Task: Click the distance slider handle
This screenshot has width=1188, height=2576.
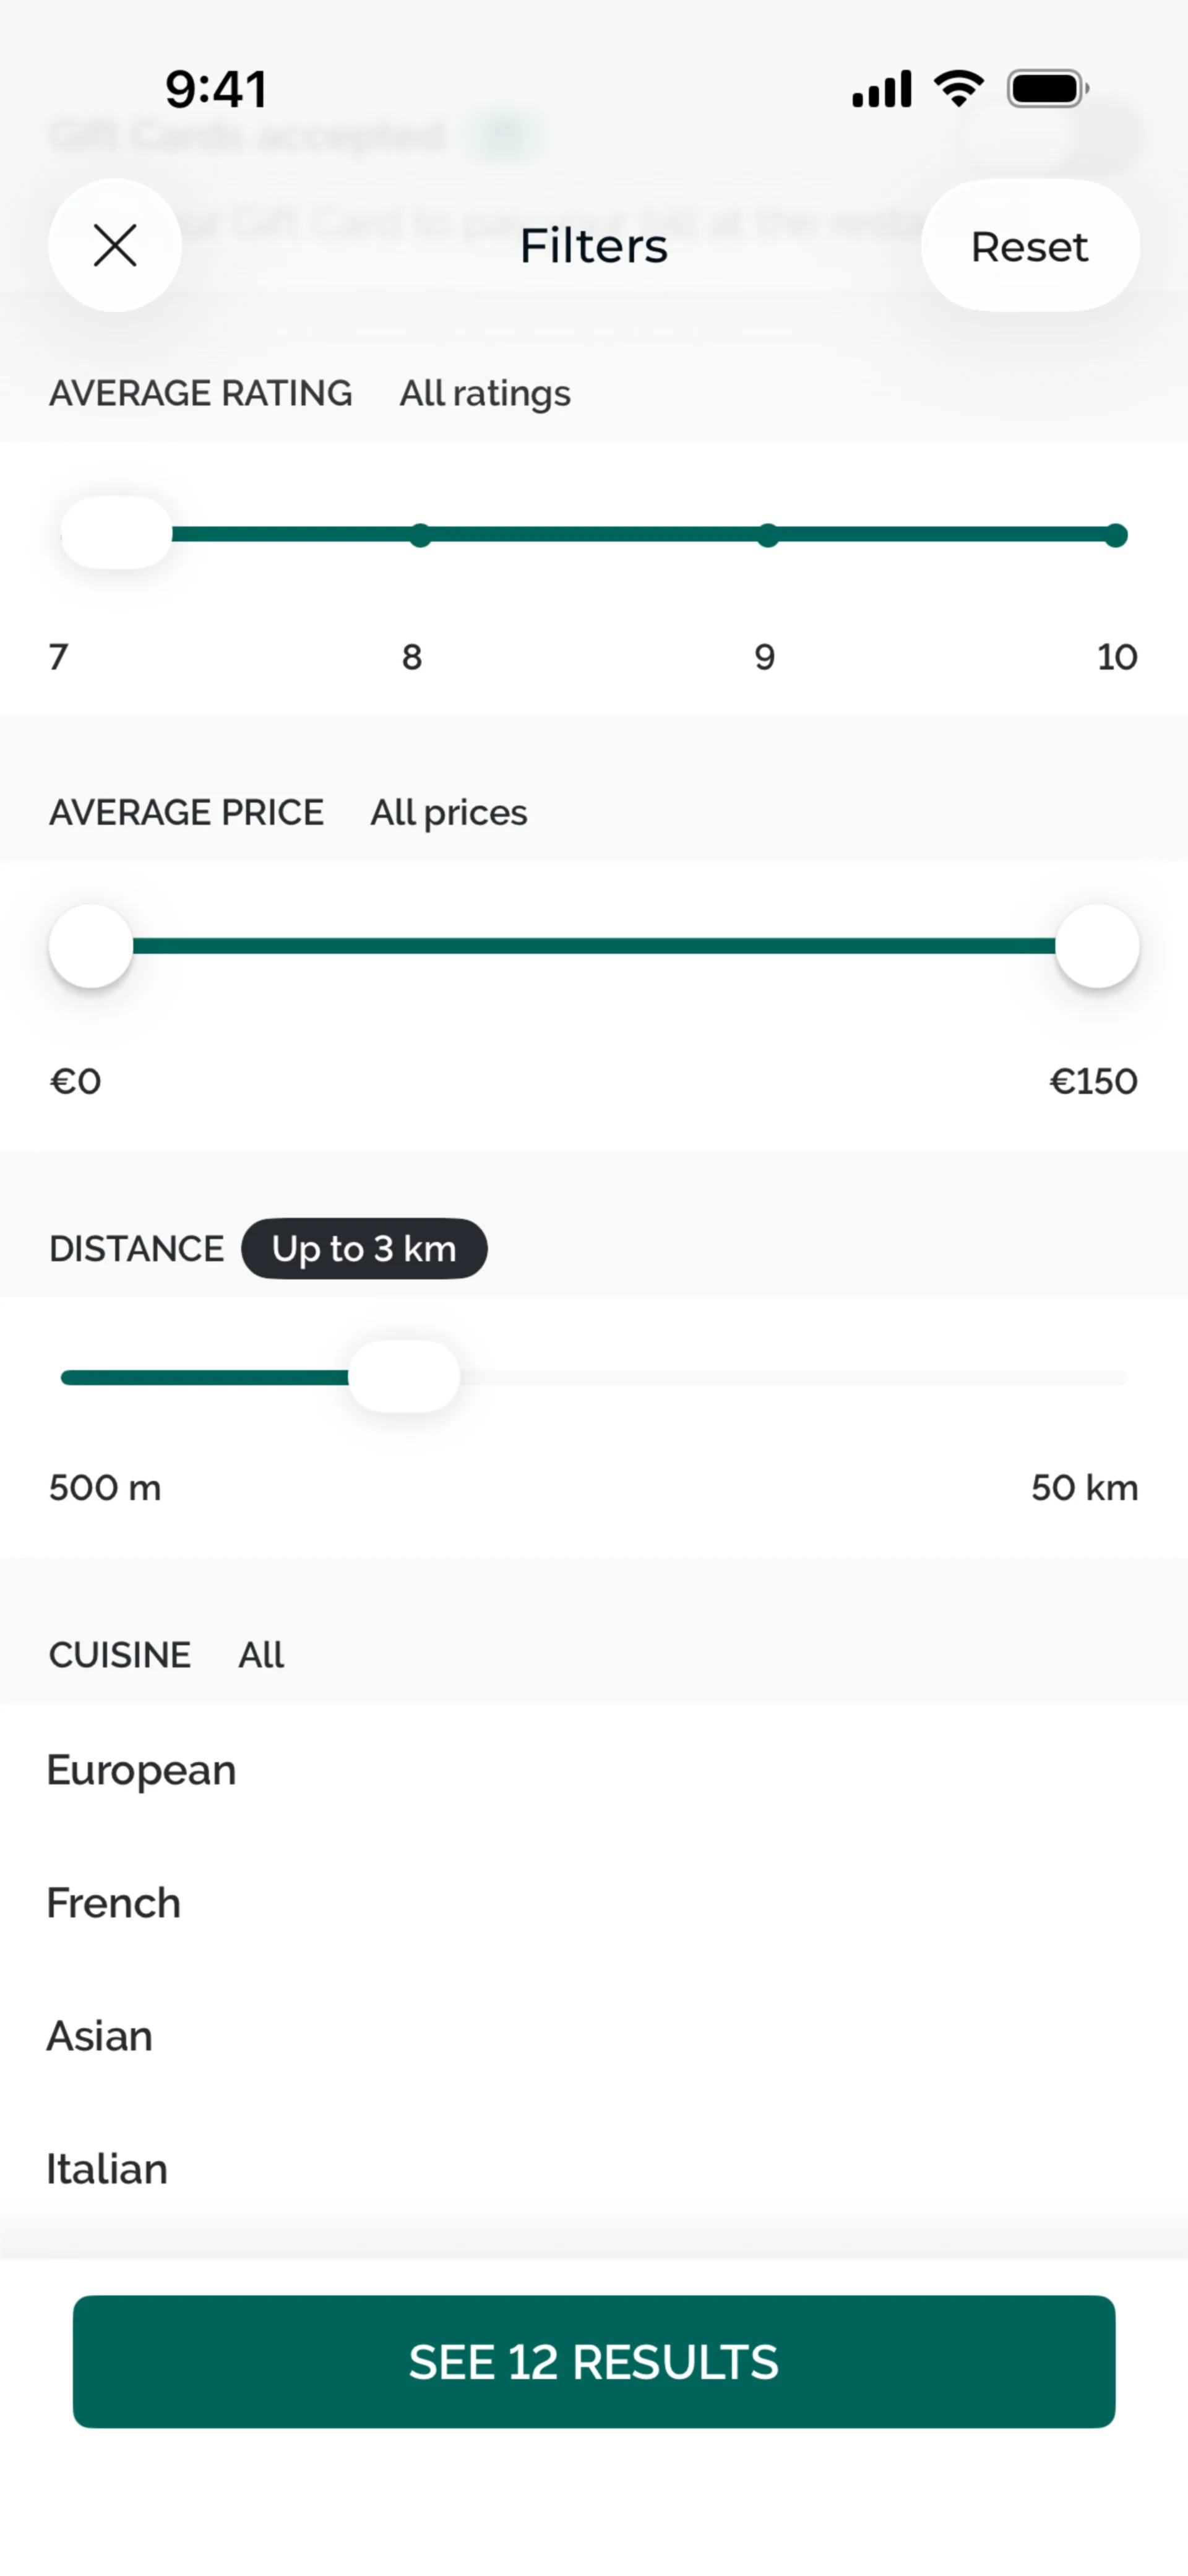Action: coord(404,1377)
